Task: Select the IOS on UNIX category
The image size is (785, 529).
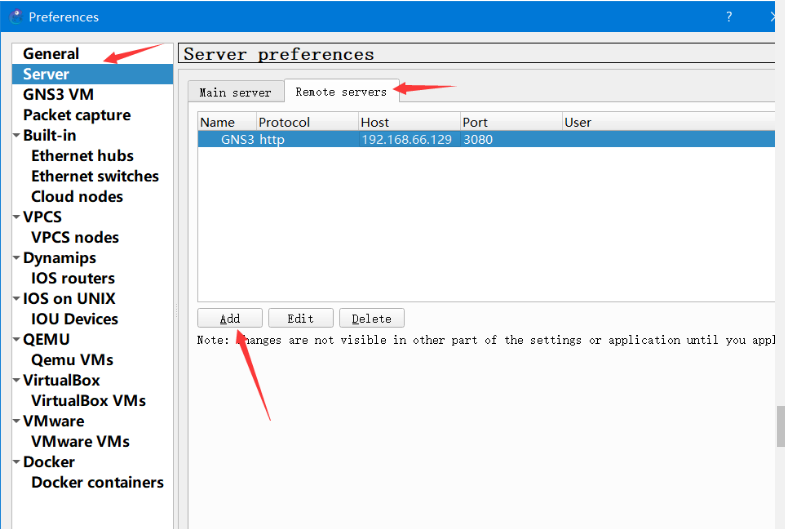Action: (69, 298)
